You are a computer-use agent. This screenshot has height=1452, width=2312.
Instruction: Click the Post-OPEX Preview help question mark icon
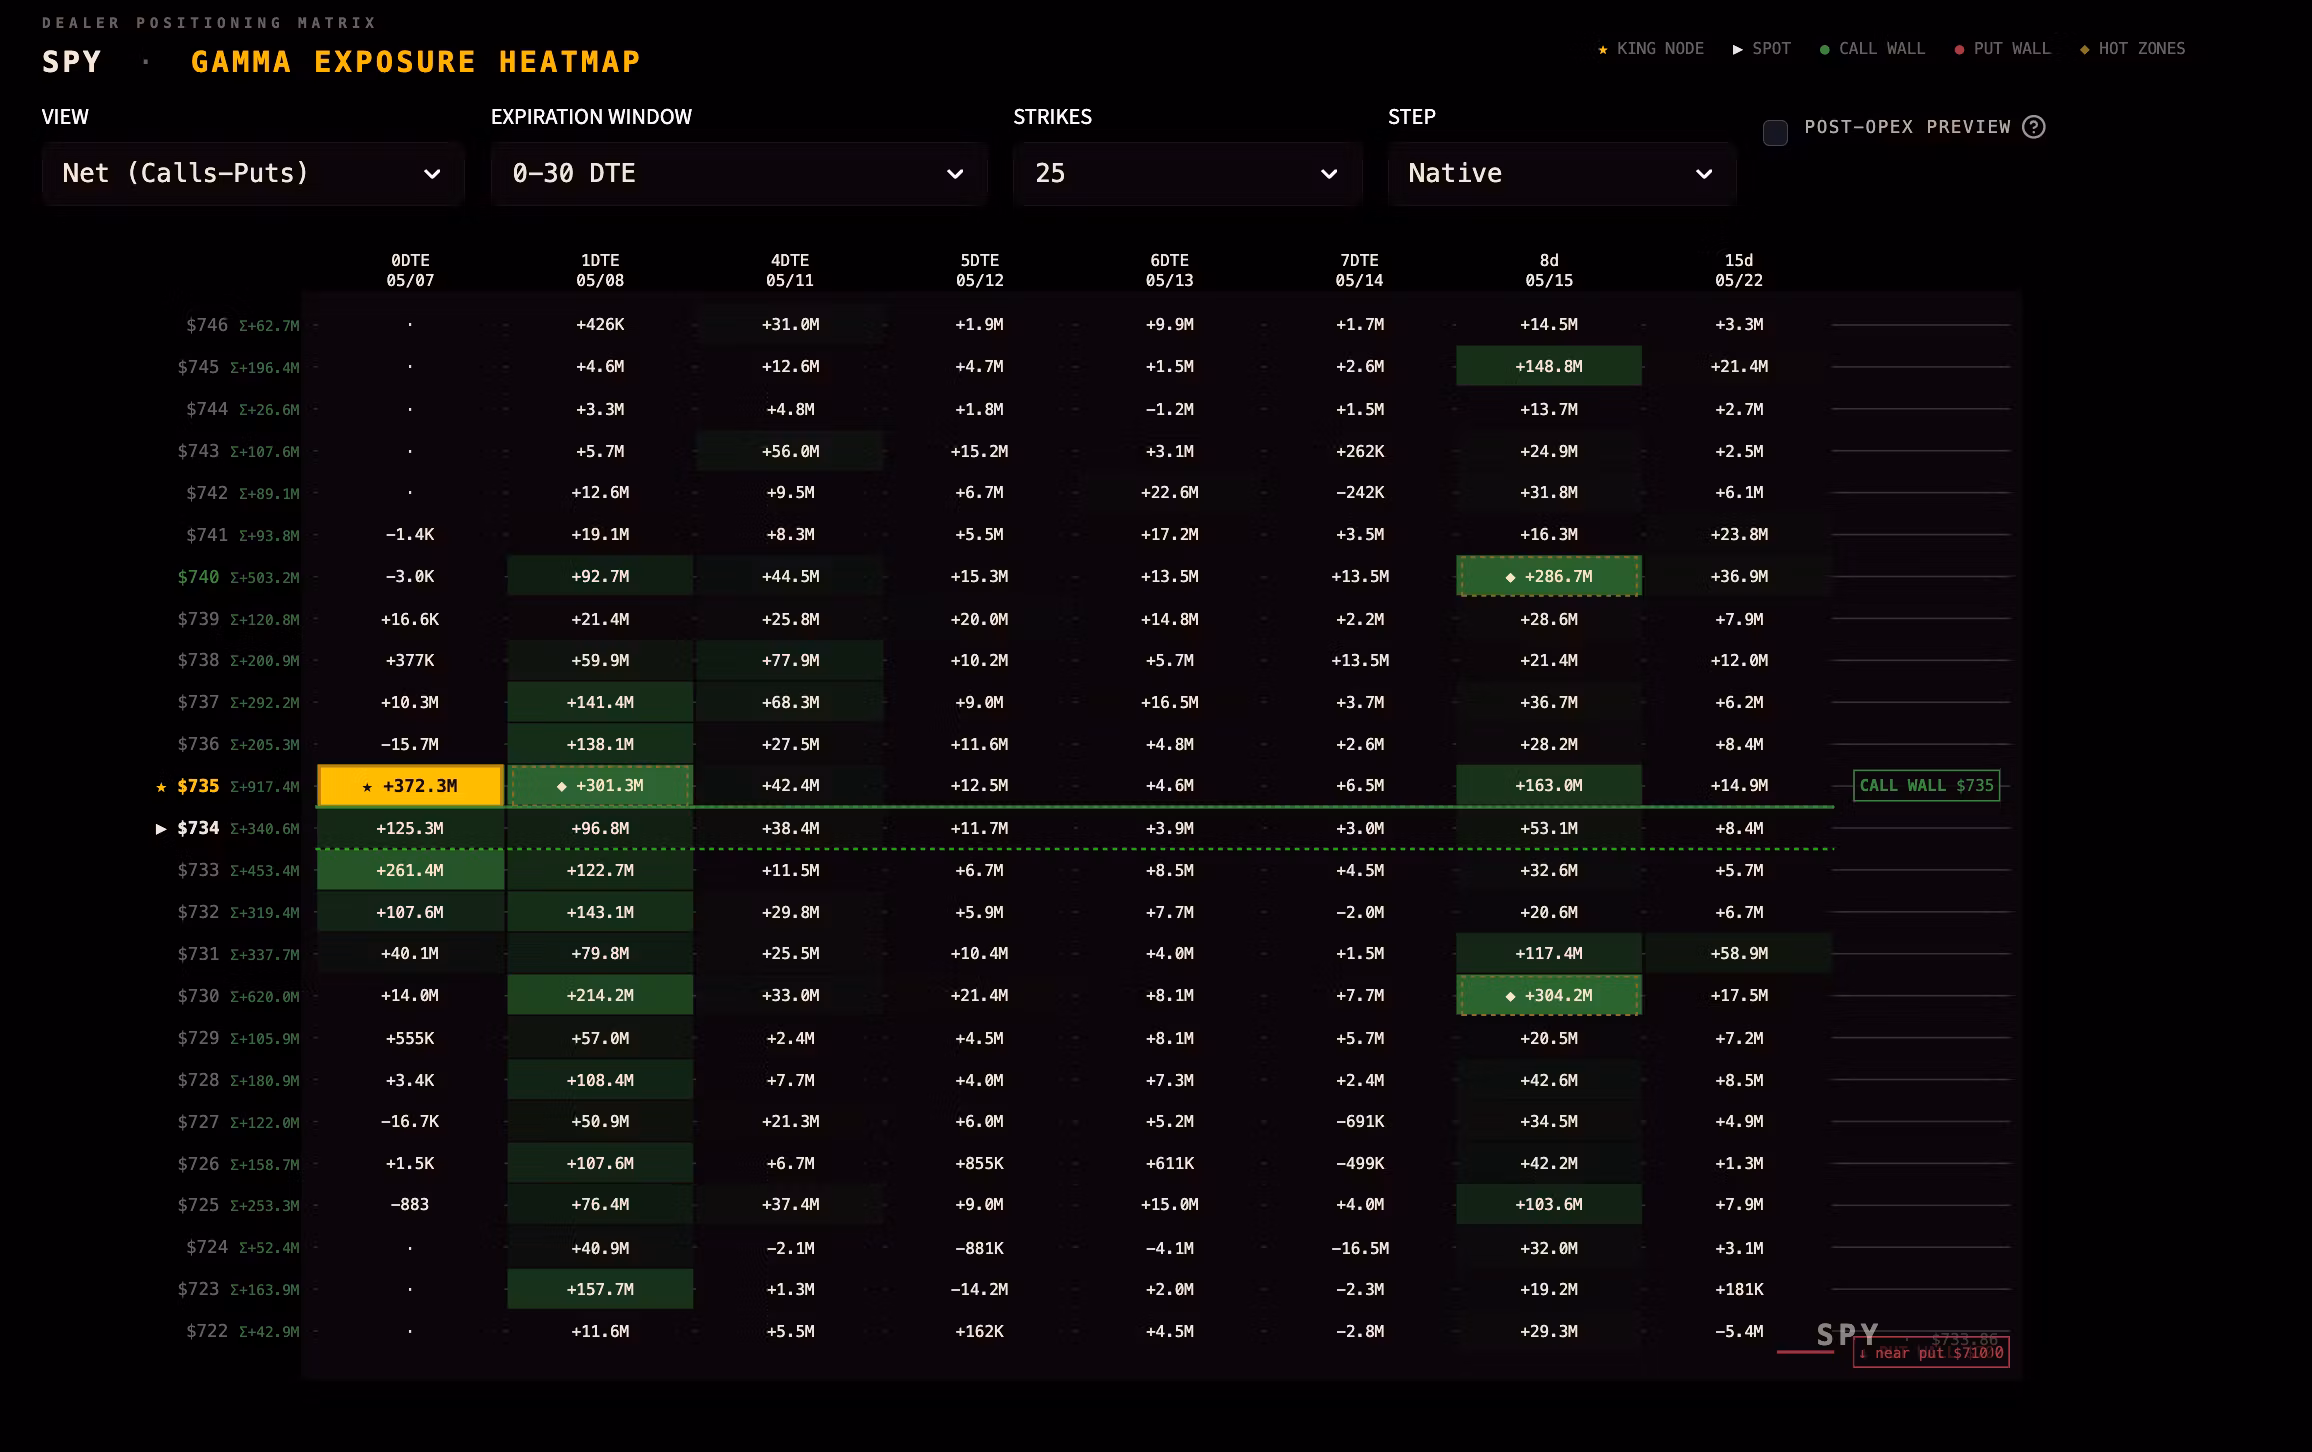click(2033, 127)
